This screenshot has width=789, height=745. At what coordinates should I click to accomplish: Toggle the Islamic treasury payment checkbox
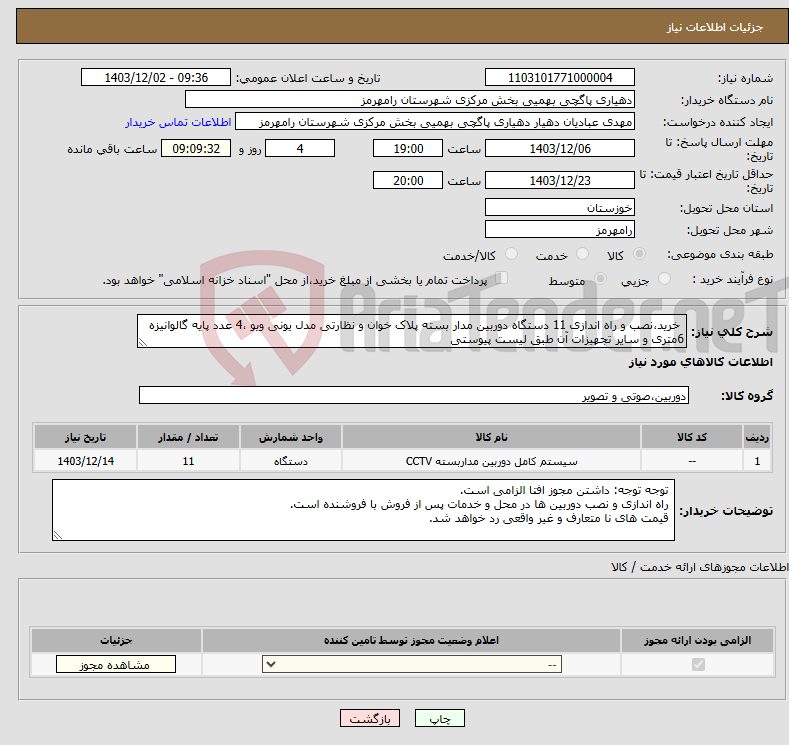[x=502, y=278]
